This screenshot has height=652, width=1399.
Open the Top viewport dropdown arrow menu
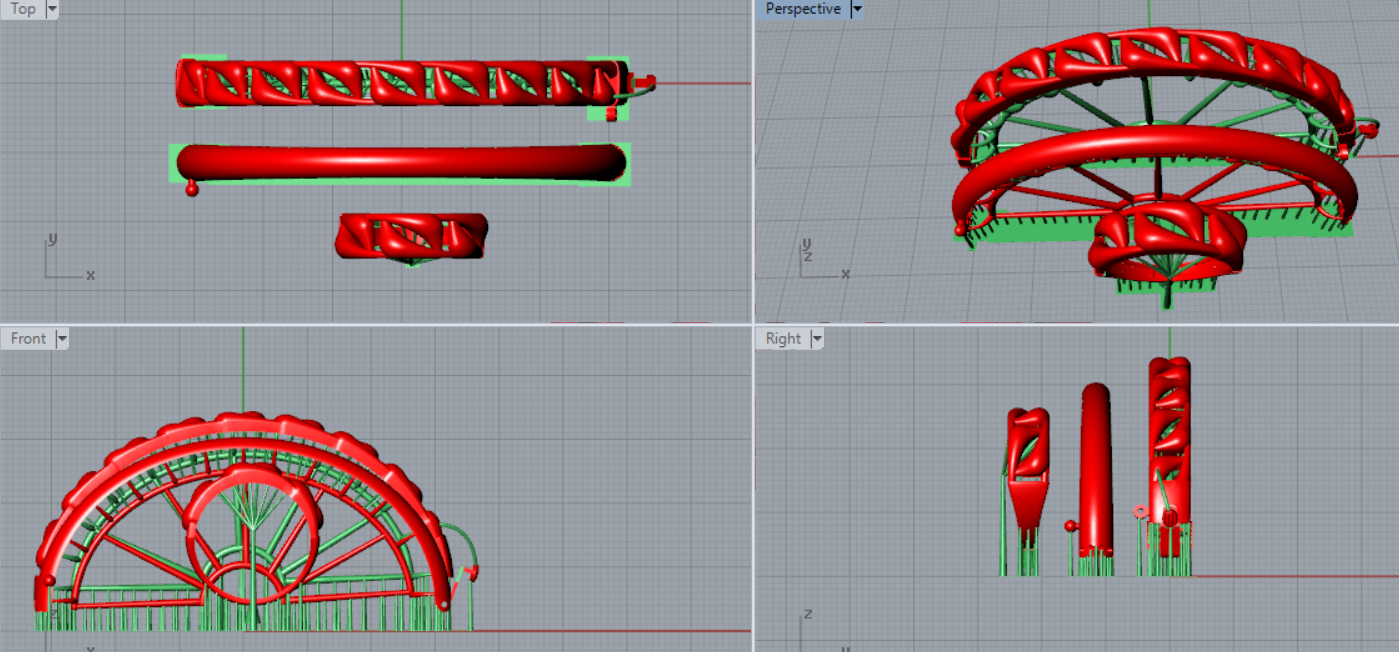click(x=52, y=9)
